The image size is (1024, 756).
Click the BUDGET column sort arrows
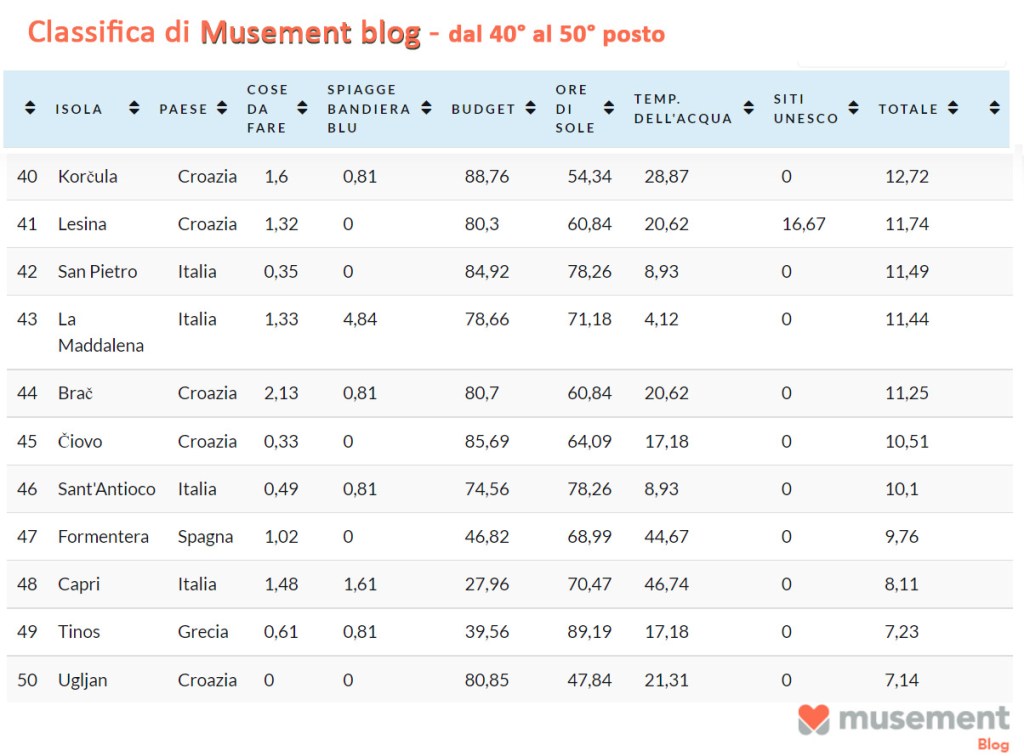(530, 108)
